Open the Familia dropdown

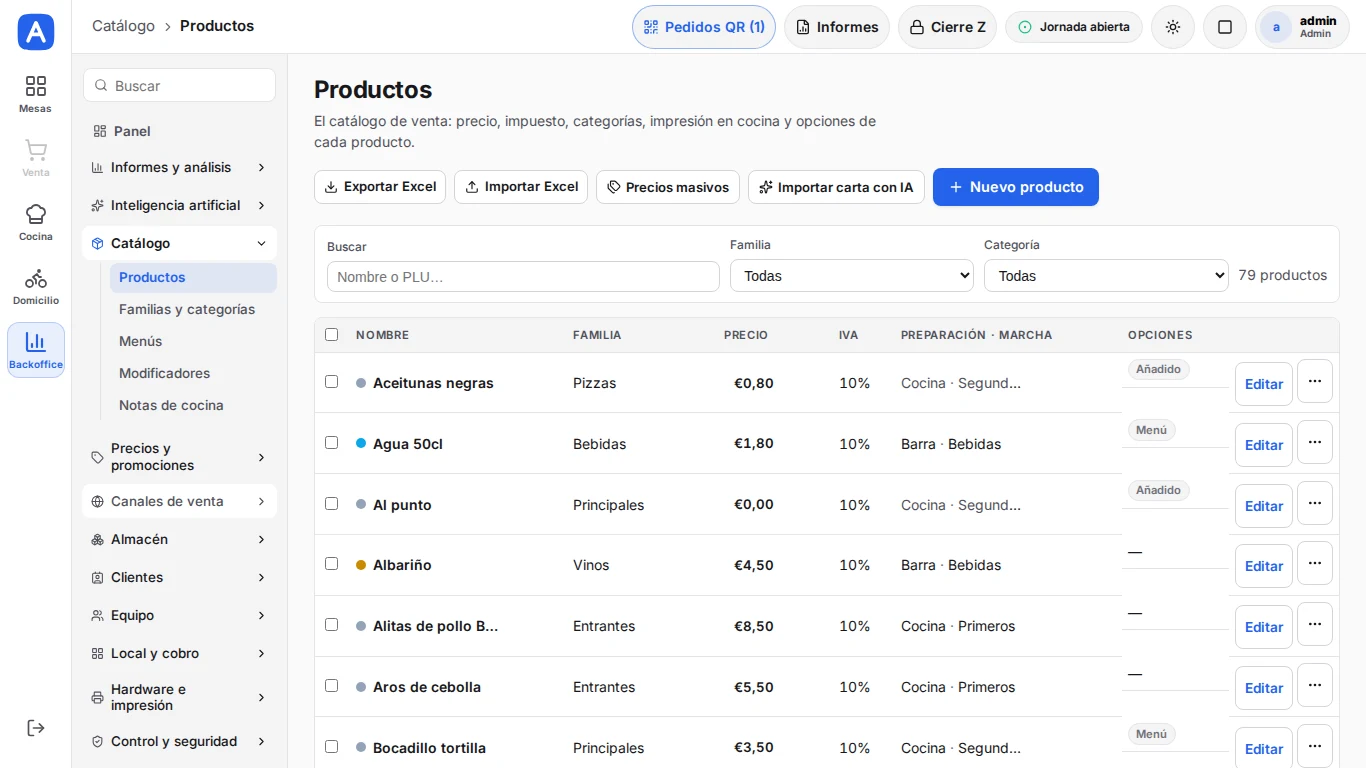[852, 276]
